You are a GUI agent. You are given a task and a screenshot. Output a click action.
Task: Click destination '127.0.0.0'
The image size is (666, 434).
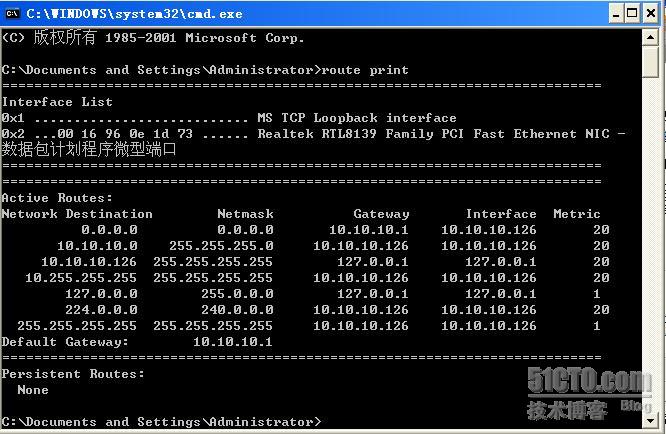tap(101, 294)
